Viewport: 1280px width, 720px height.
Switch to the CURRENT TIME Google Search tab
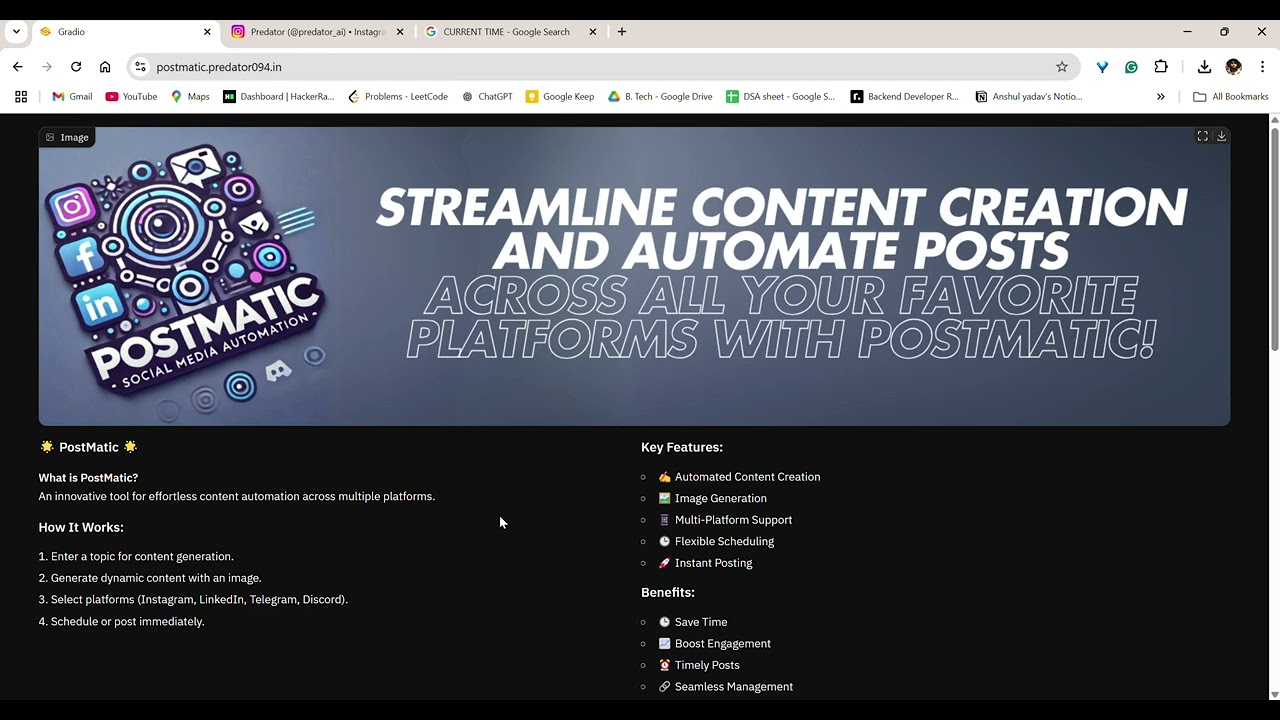509,32
